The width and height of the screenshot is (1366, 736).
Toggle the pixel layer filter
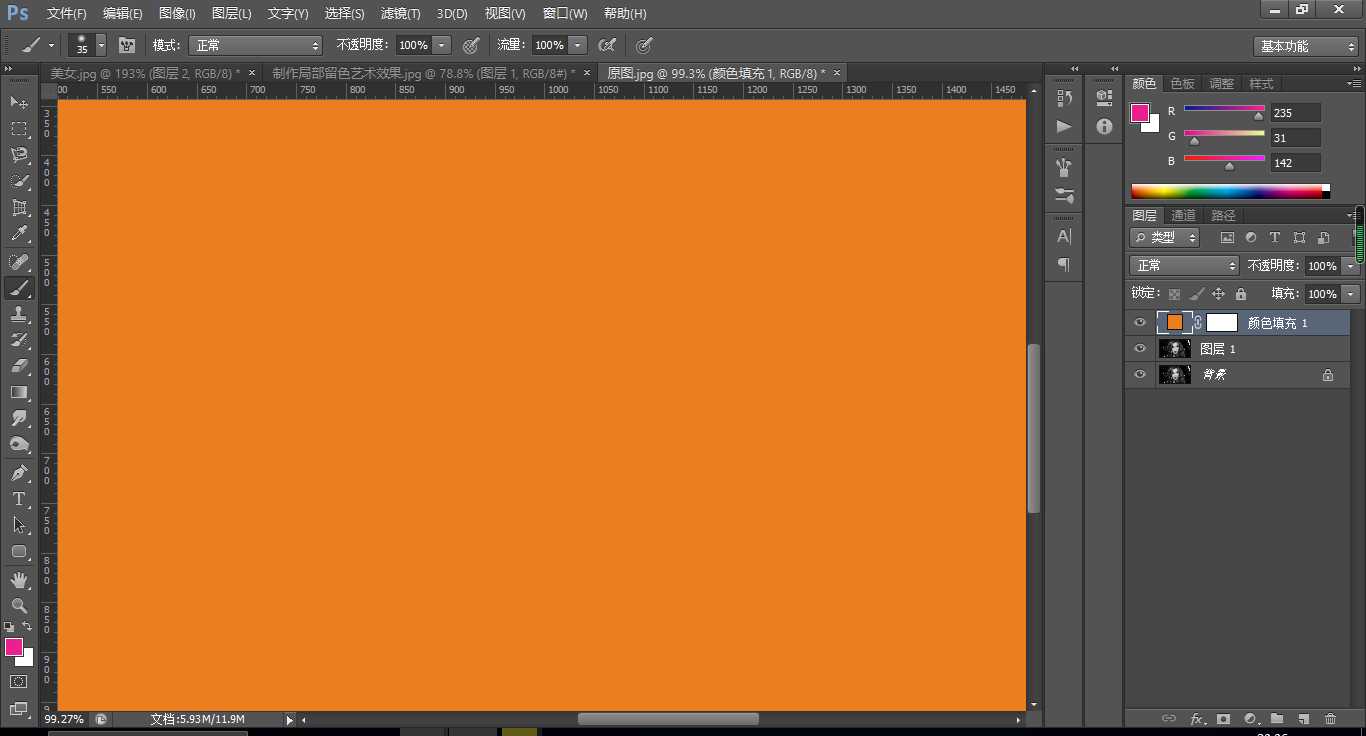(1227, 238)
